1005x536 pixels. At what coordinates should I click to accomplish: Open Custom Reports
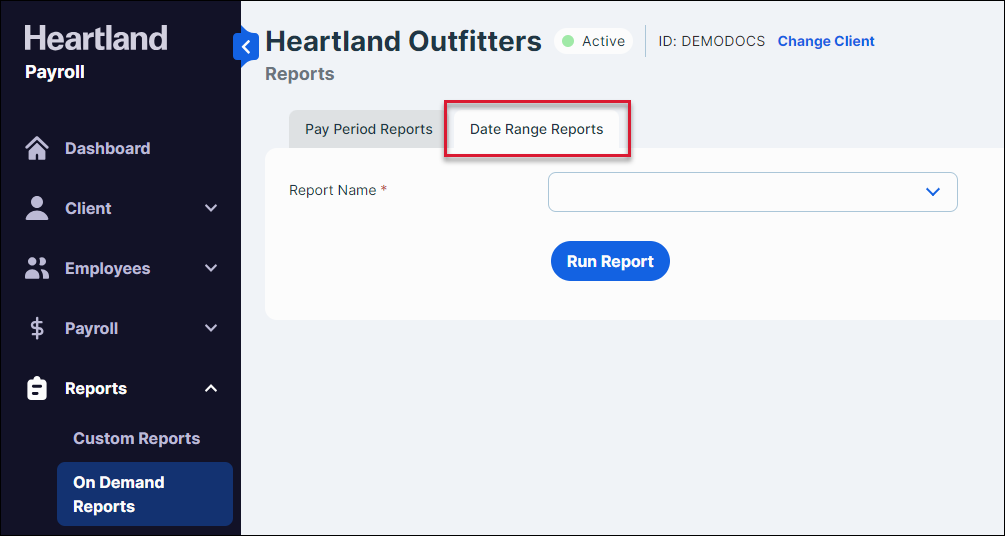click(x=137, y=439)
